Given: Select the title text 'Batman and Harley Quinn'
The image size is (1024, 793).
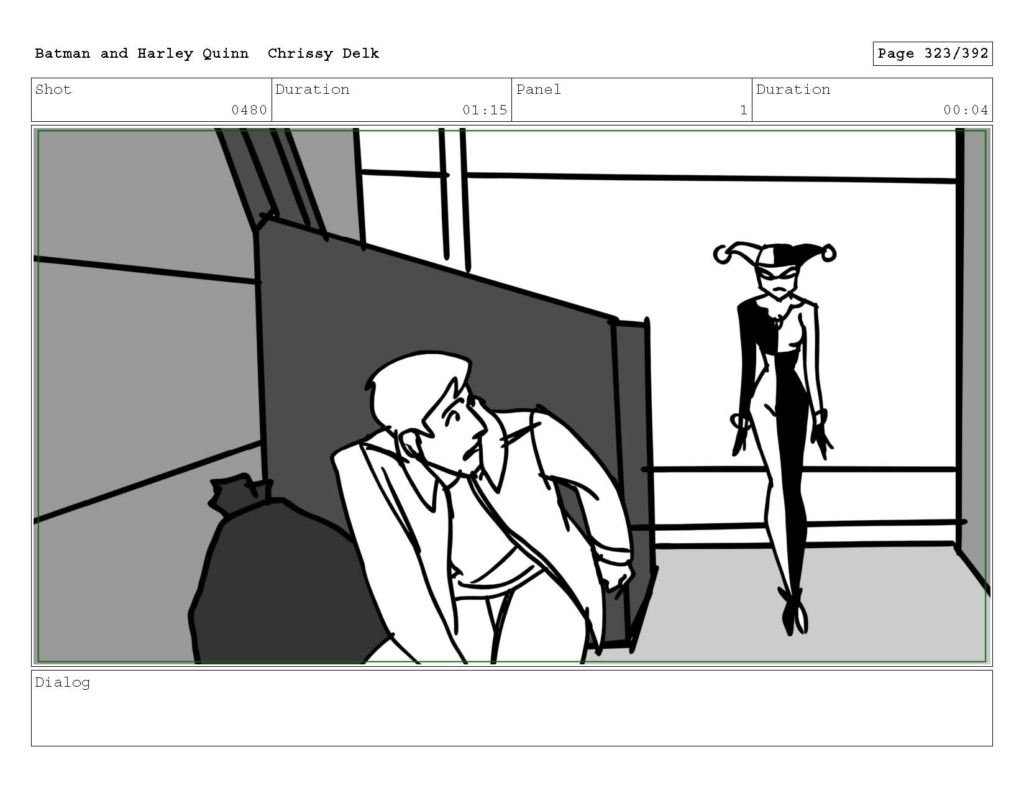Looking at the screenshot, I should coord(141,54).
